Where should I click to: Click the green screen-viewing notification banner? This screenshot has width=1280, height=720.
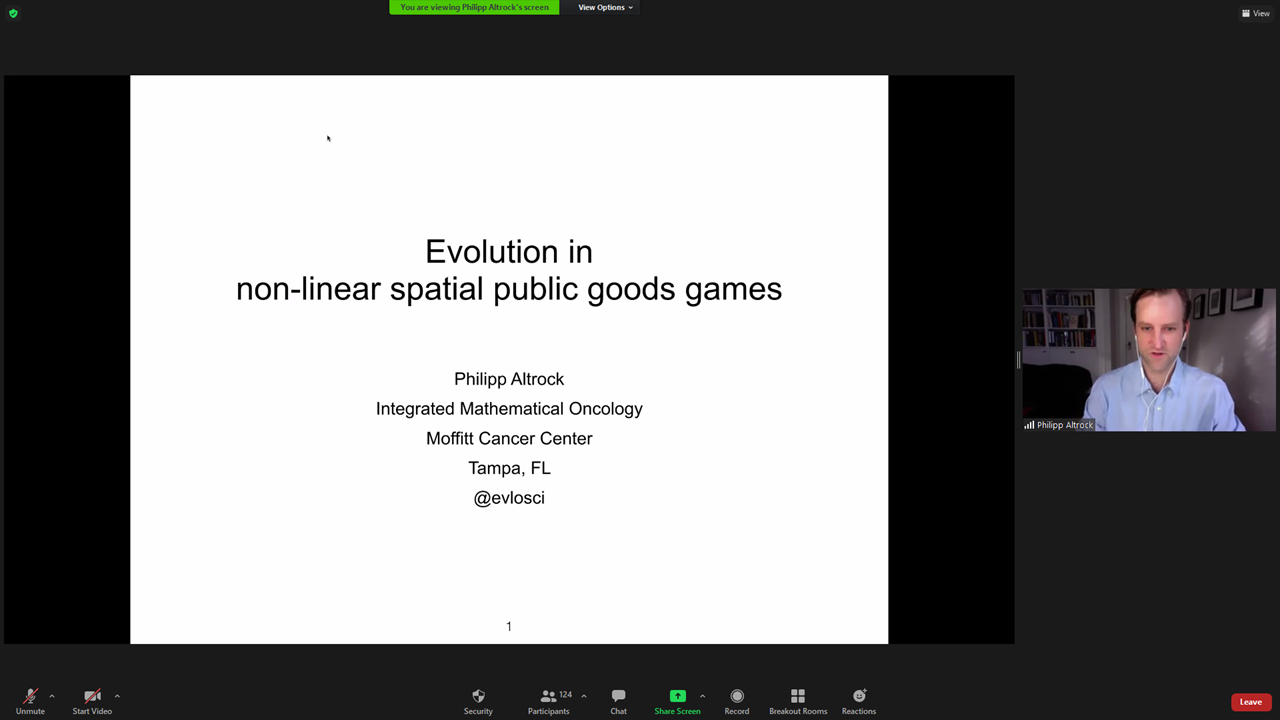[474, 7]
